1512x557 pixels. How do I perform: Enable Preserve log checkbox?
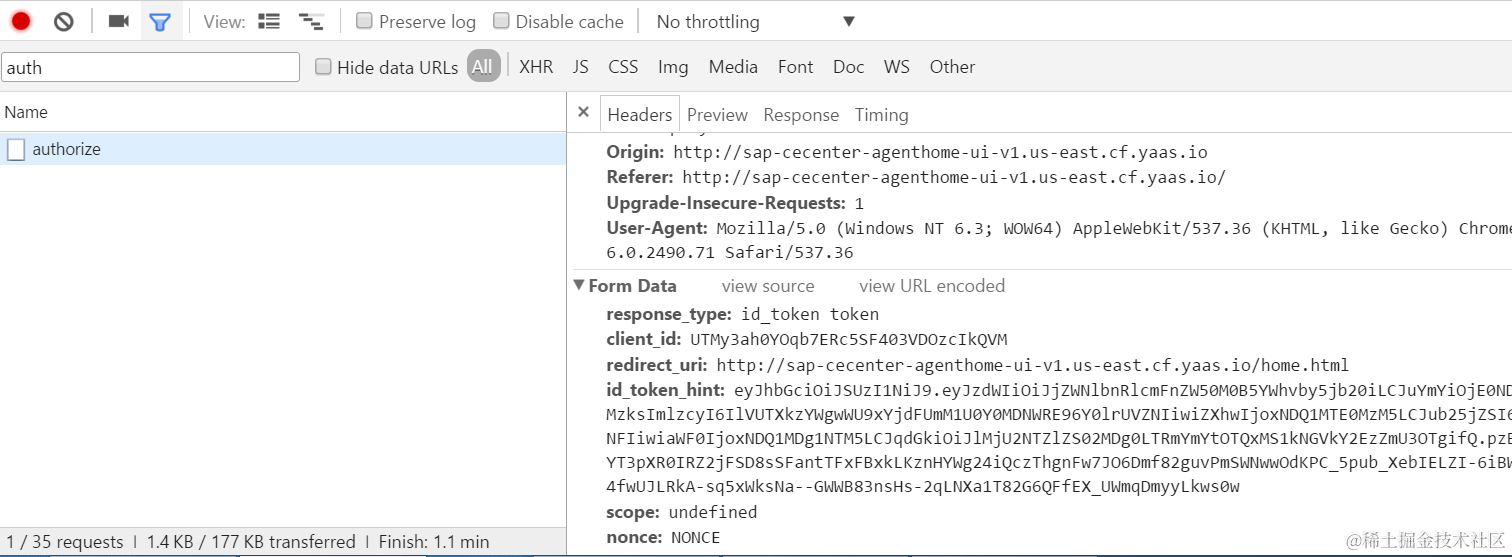365,21
